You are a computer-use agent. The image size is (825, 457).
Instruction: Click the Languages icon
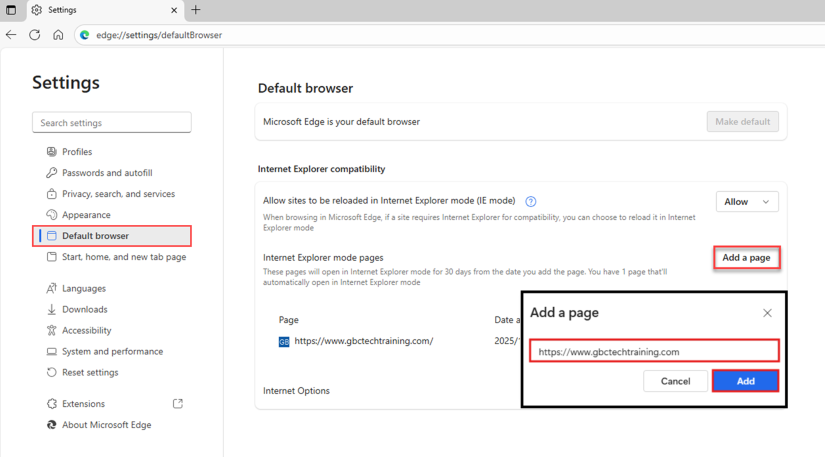tap(52, 288)
